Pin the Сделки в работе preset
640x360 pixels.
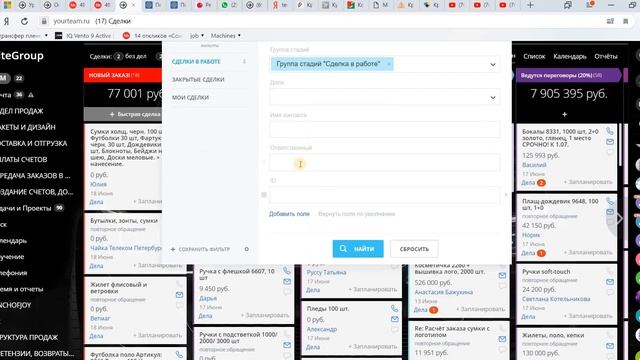[x=244, y=62]
